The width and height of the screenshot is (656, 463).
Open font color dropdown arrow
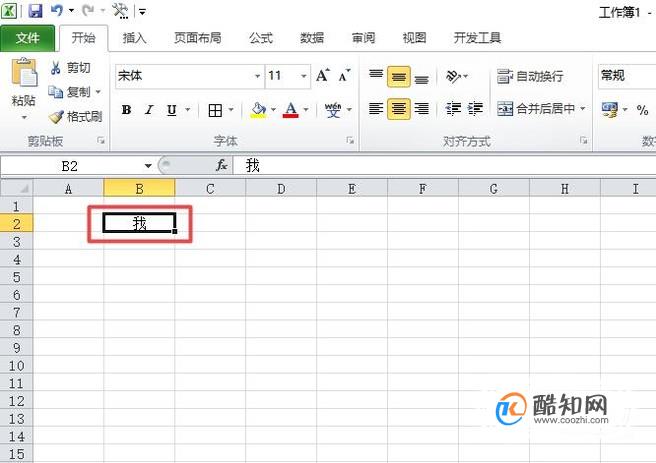coord(306,110)
